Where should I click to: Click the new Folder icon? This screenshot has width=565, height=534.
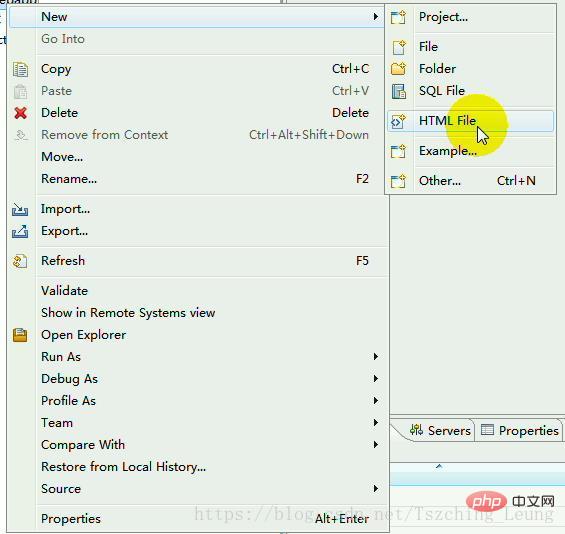pos(398,68)
